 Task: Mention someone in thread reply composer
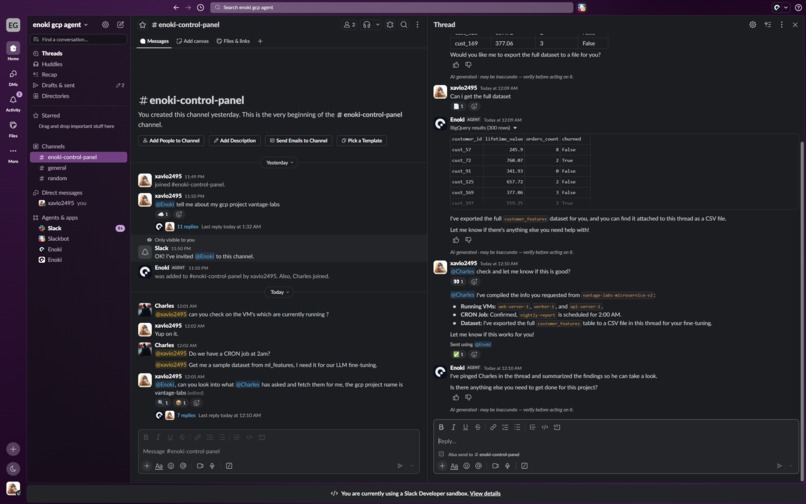click(x=479, y=466)
